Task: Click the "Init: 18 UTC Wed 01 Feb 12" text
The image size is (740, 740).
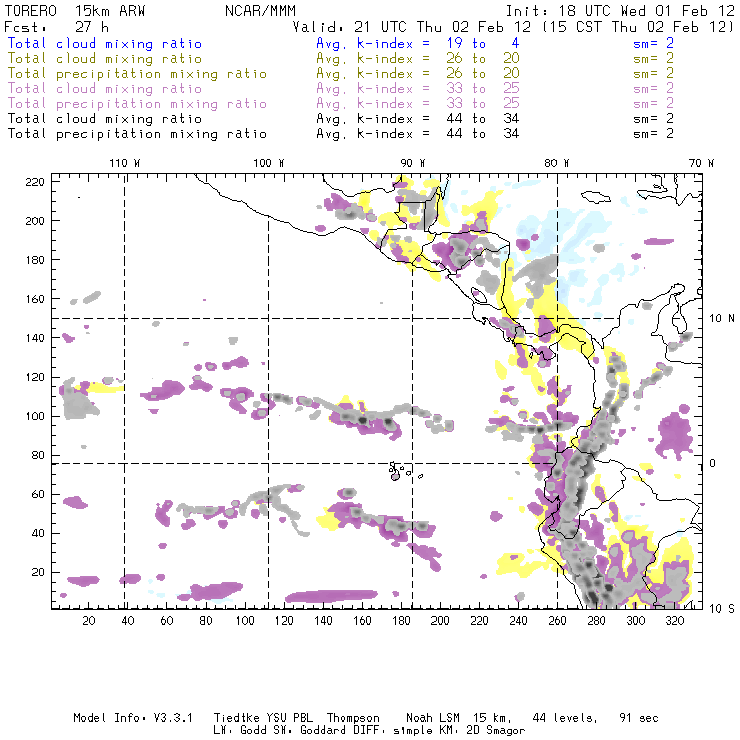Action: click(620, 11)
